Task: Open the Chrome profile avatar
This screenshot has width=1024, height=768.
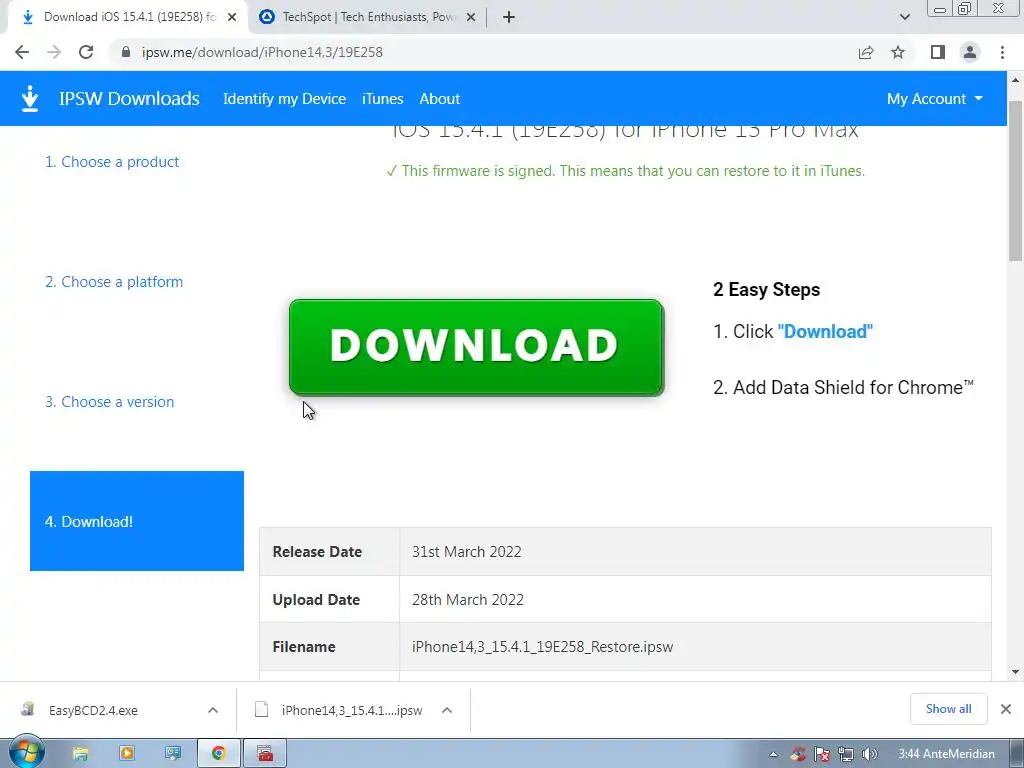Action: click(970, 52)
